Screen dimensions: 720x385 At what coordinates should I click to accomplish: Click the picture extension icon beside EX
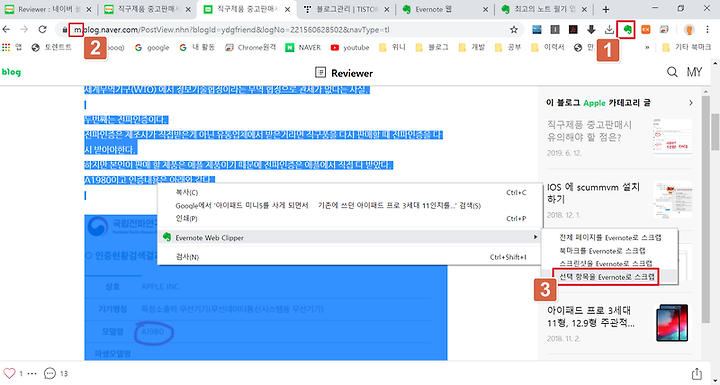pyautogui.click(x=664, y=30)
